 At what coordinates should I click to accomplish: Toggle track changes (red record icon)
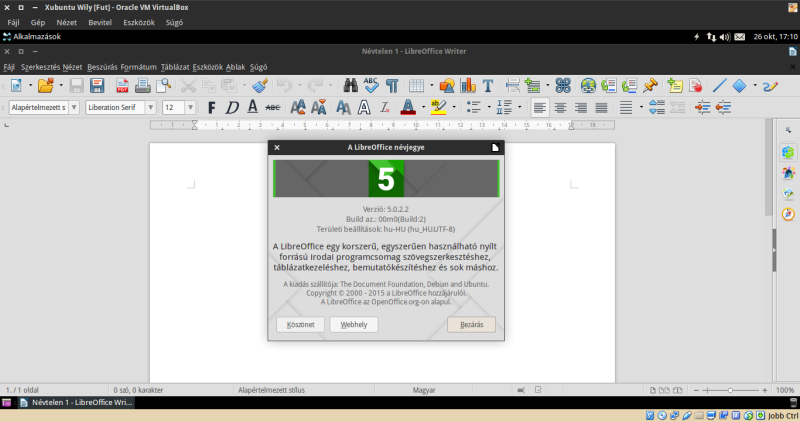[695, 85]
